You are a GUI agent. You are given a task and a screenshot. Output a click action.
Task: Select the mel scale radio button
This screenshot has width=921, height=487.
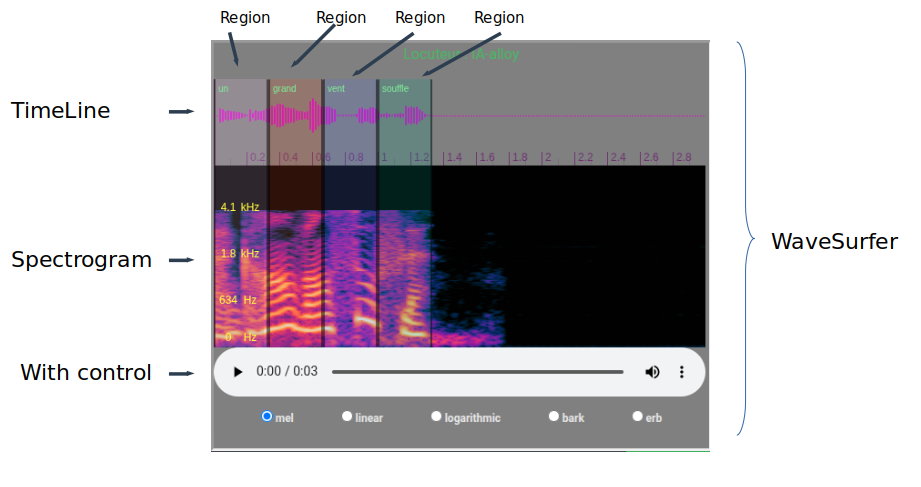pos(267,416)
